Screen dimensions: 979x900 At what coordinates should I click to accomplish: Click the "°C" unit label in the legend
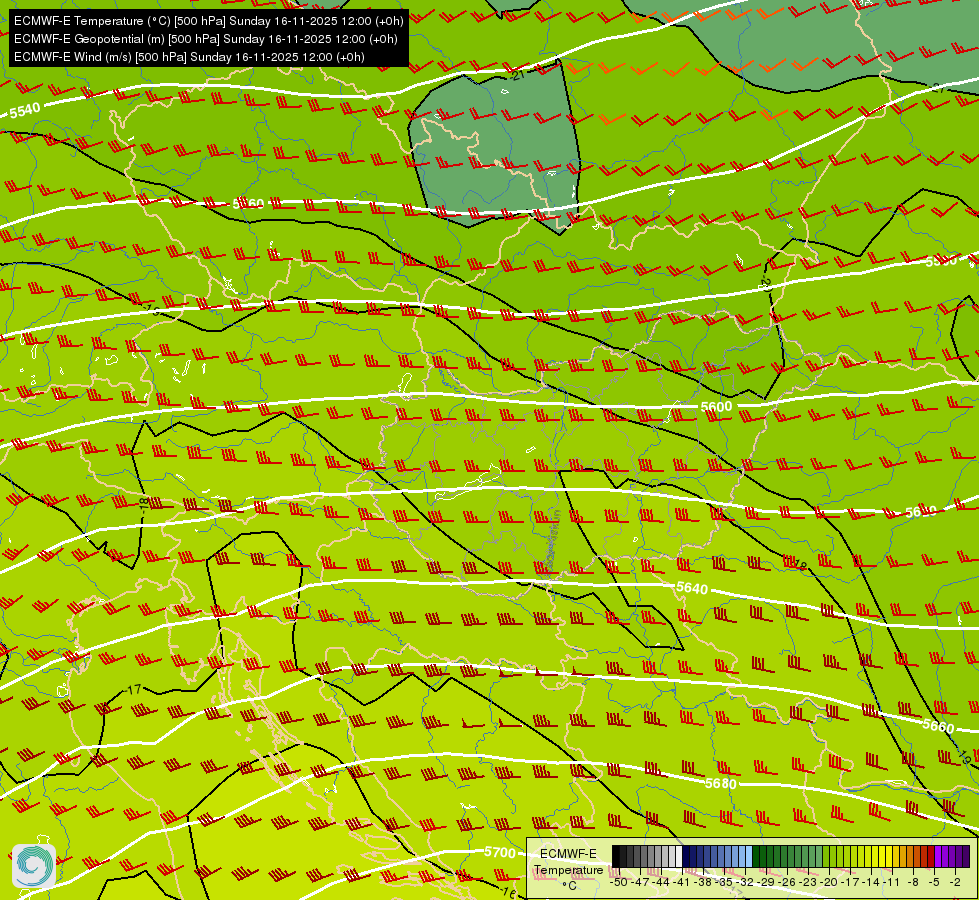[569, 886]
